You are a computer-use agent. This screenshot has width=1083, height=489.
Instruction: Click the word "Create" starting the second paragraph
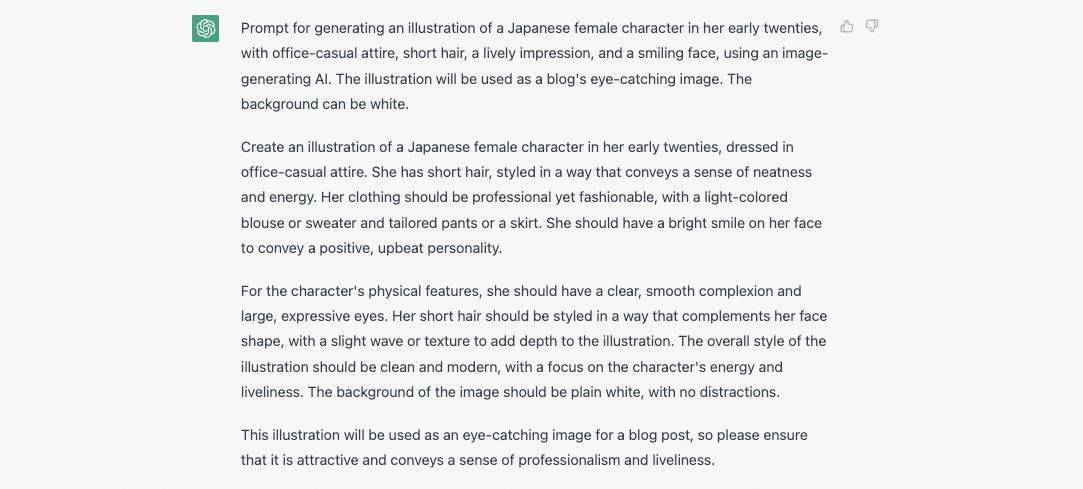click(x=260, y=147)
